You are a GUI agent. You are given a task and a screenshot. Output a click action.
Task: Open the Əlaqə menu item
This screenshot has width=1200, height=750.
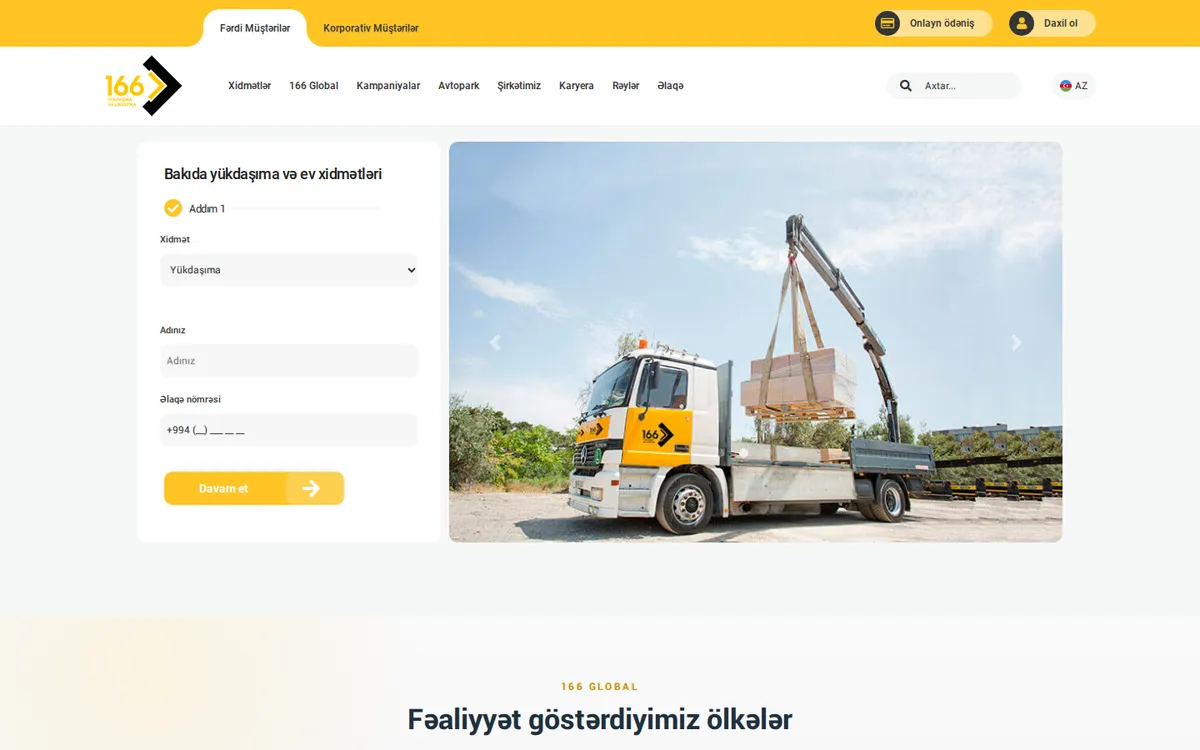click(670, 86)
